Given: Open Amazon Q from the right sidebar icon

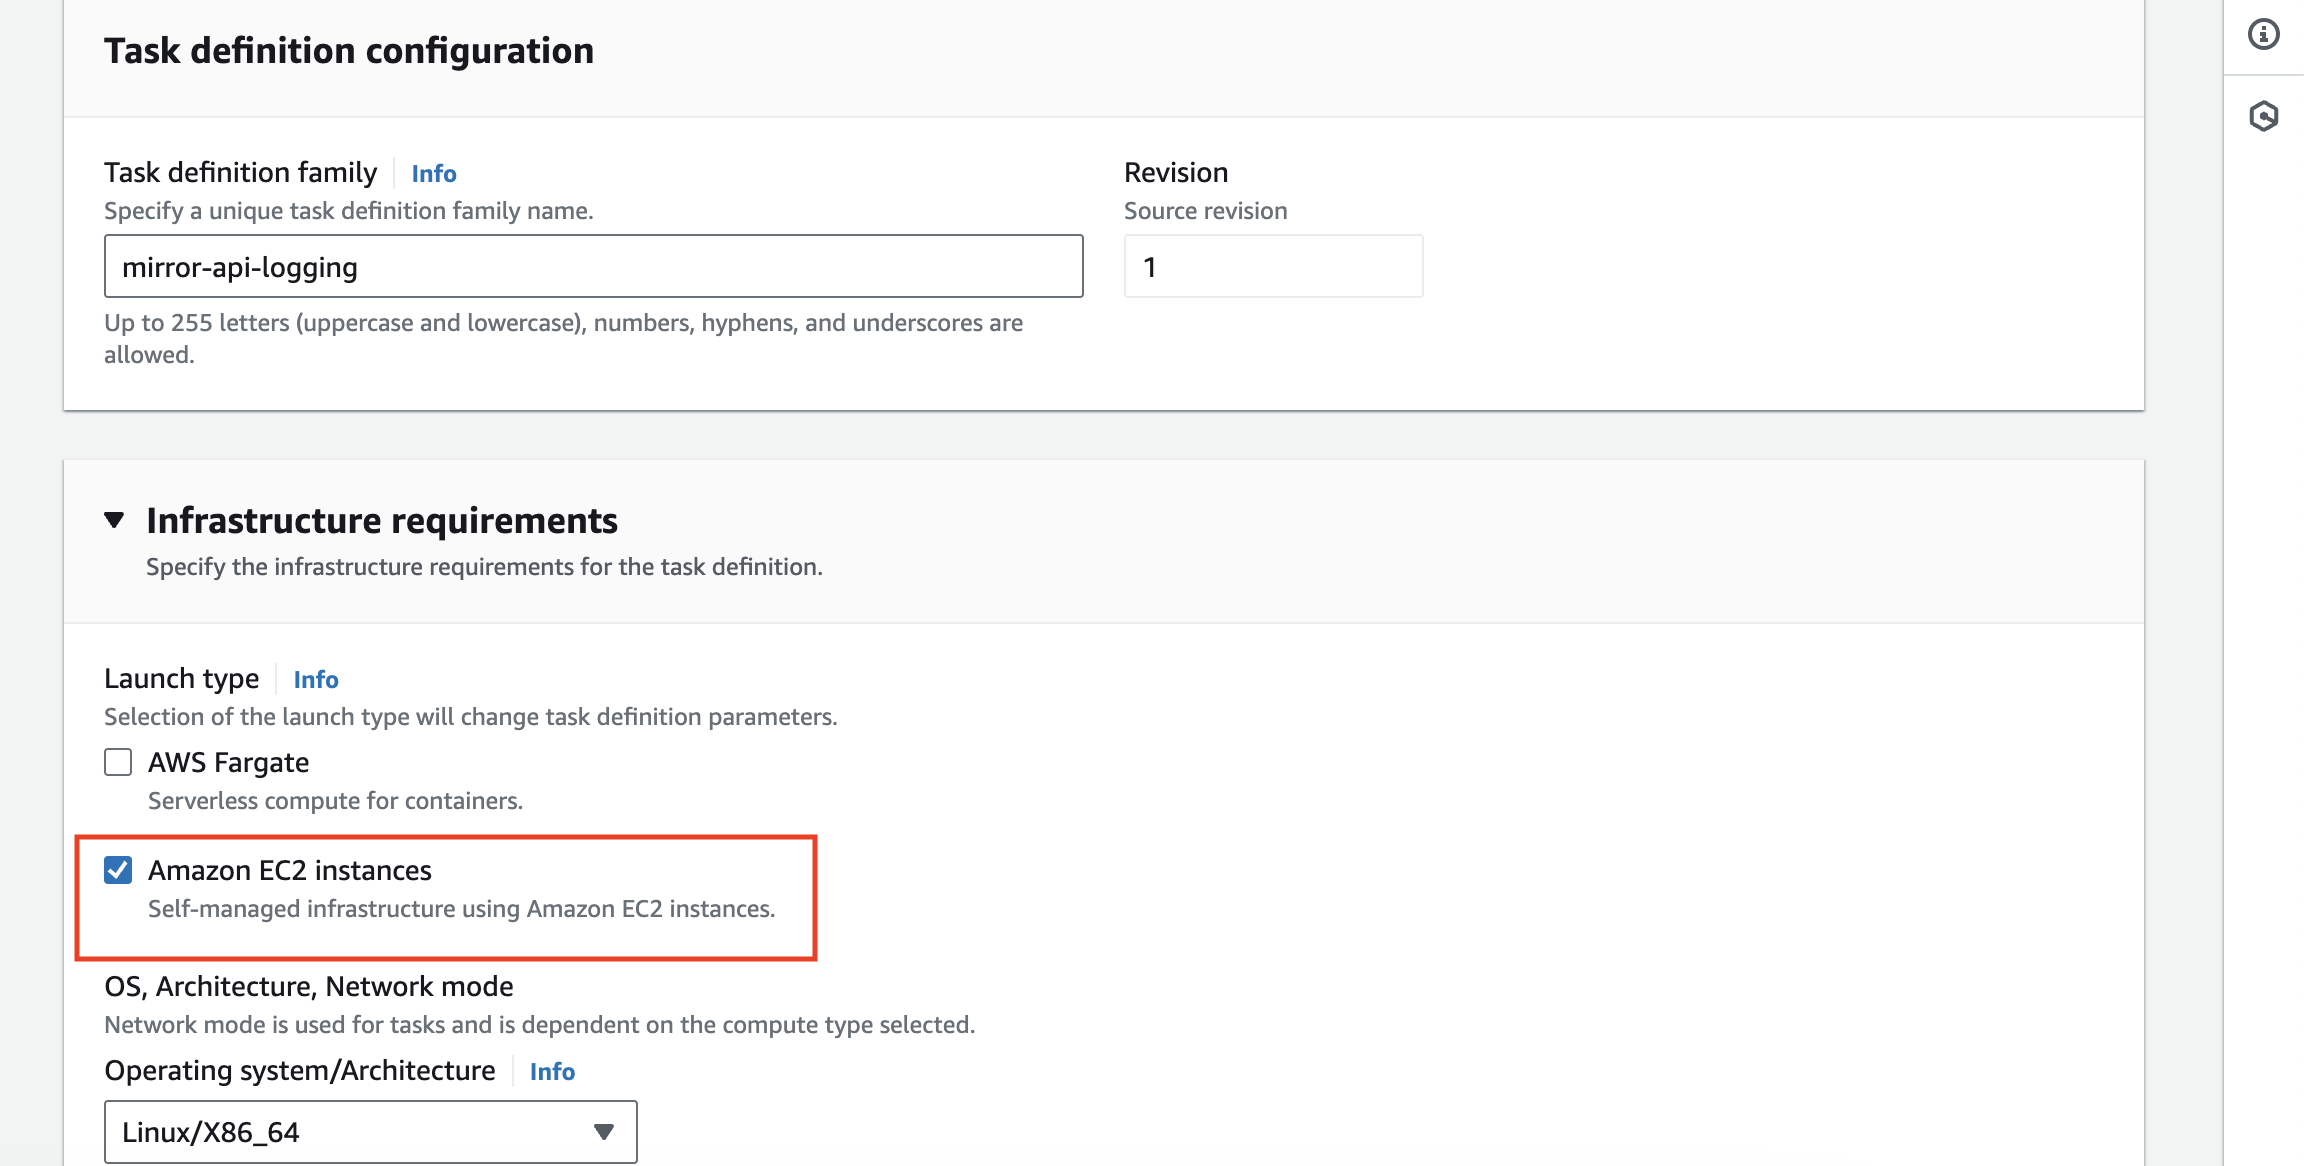Looking at the screenshot, I should (2262, 115).
